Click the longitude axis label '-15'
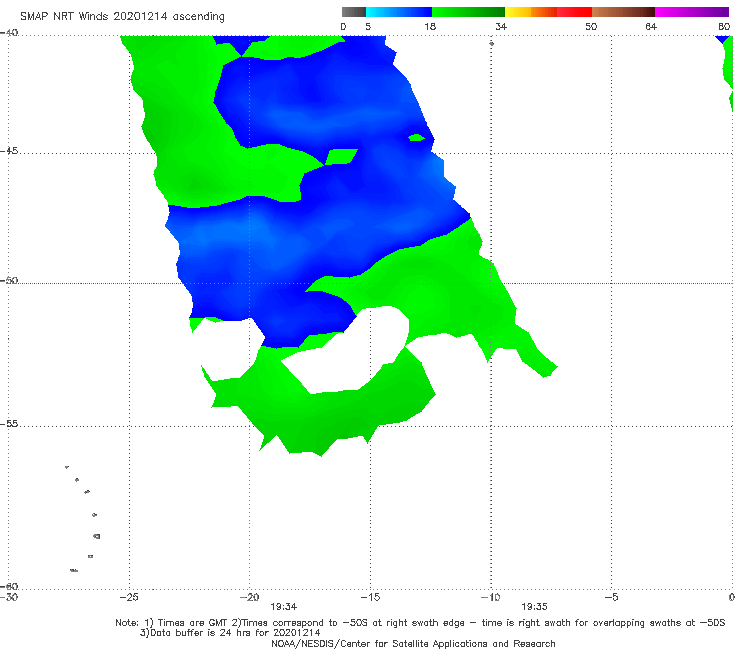Screen dimensions: 740x650 [370, 597]
